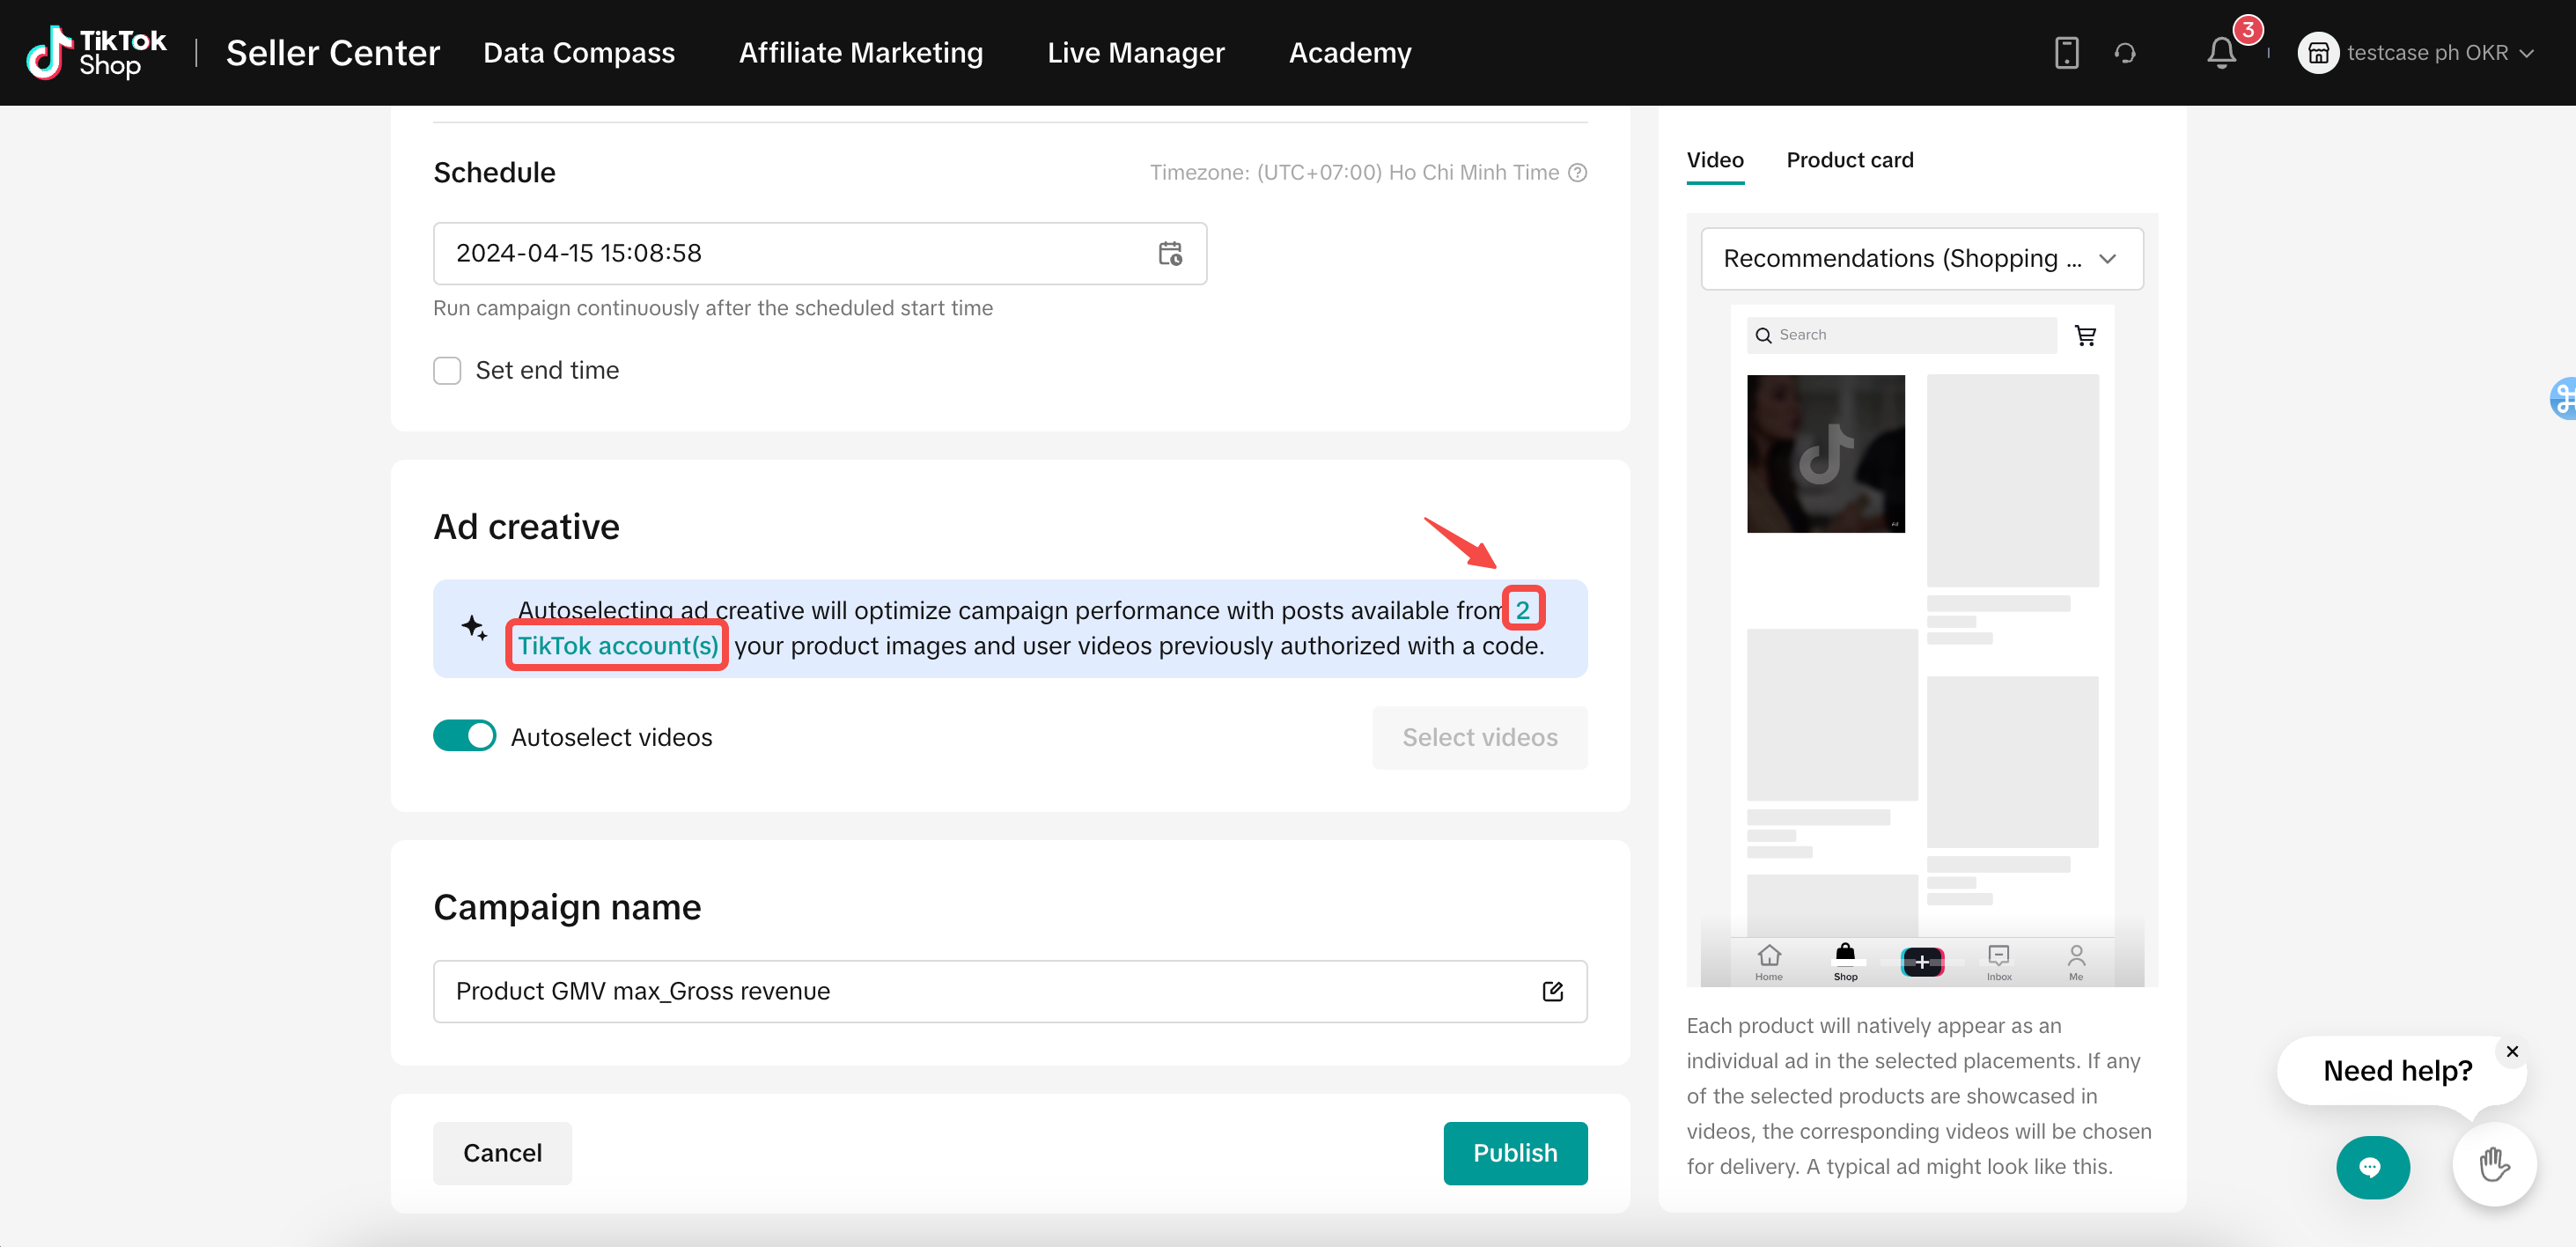Image resolution: width=2576 pixels, height=1247 pixels.
Task: Click the mobile phone icon in header
Action: (2066, 53)
